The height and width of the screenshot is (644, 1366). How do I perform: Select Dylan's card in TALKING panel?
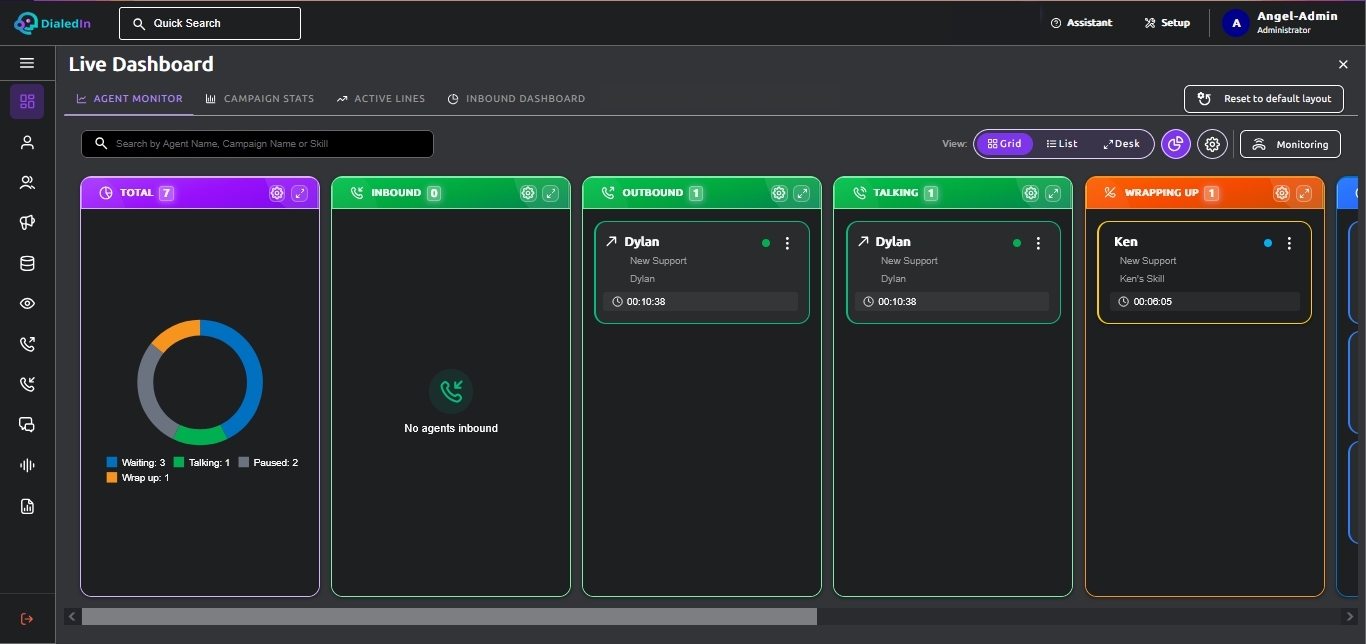953,272
